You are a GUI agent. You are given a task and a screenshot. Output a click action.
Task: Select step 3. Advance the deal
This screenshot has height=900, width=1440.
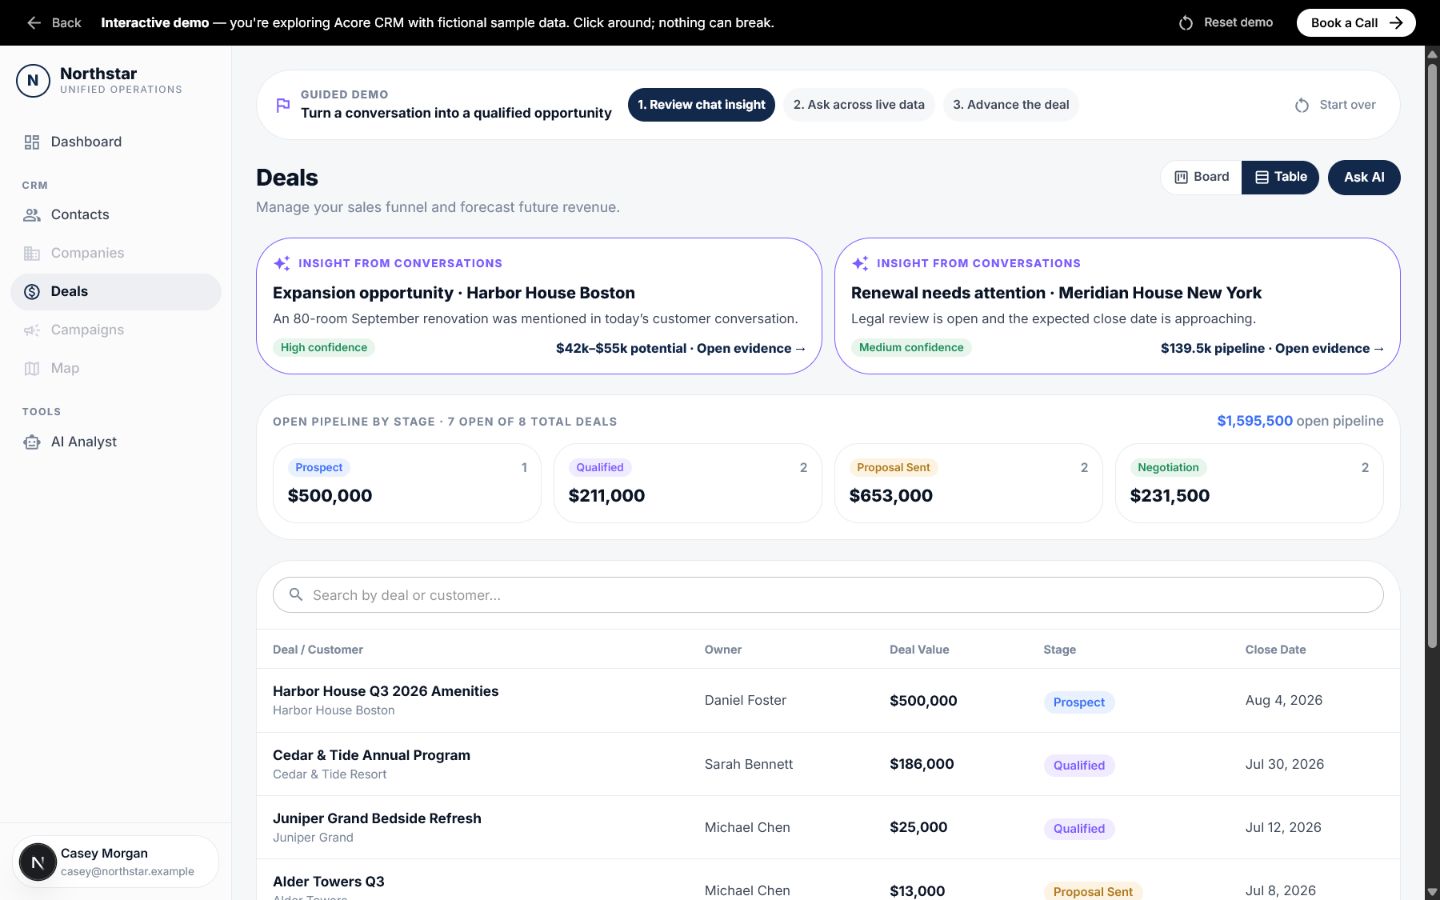[x=1011, y=105]
